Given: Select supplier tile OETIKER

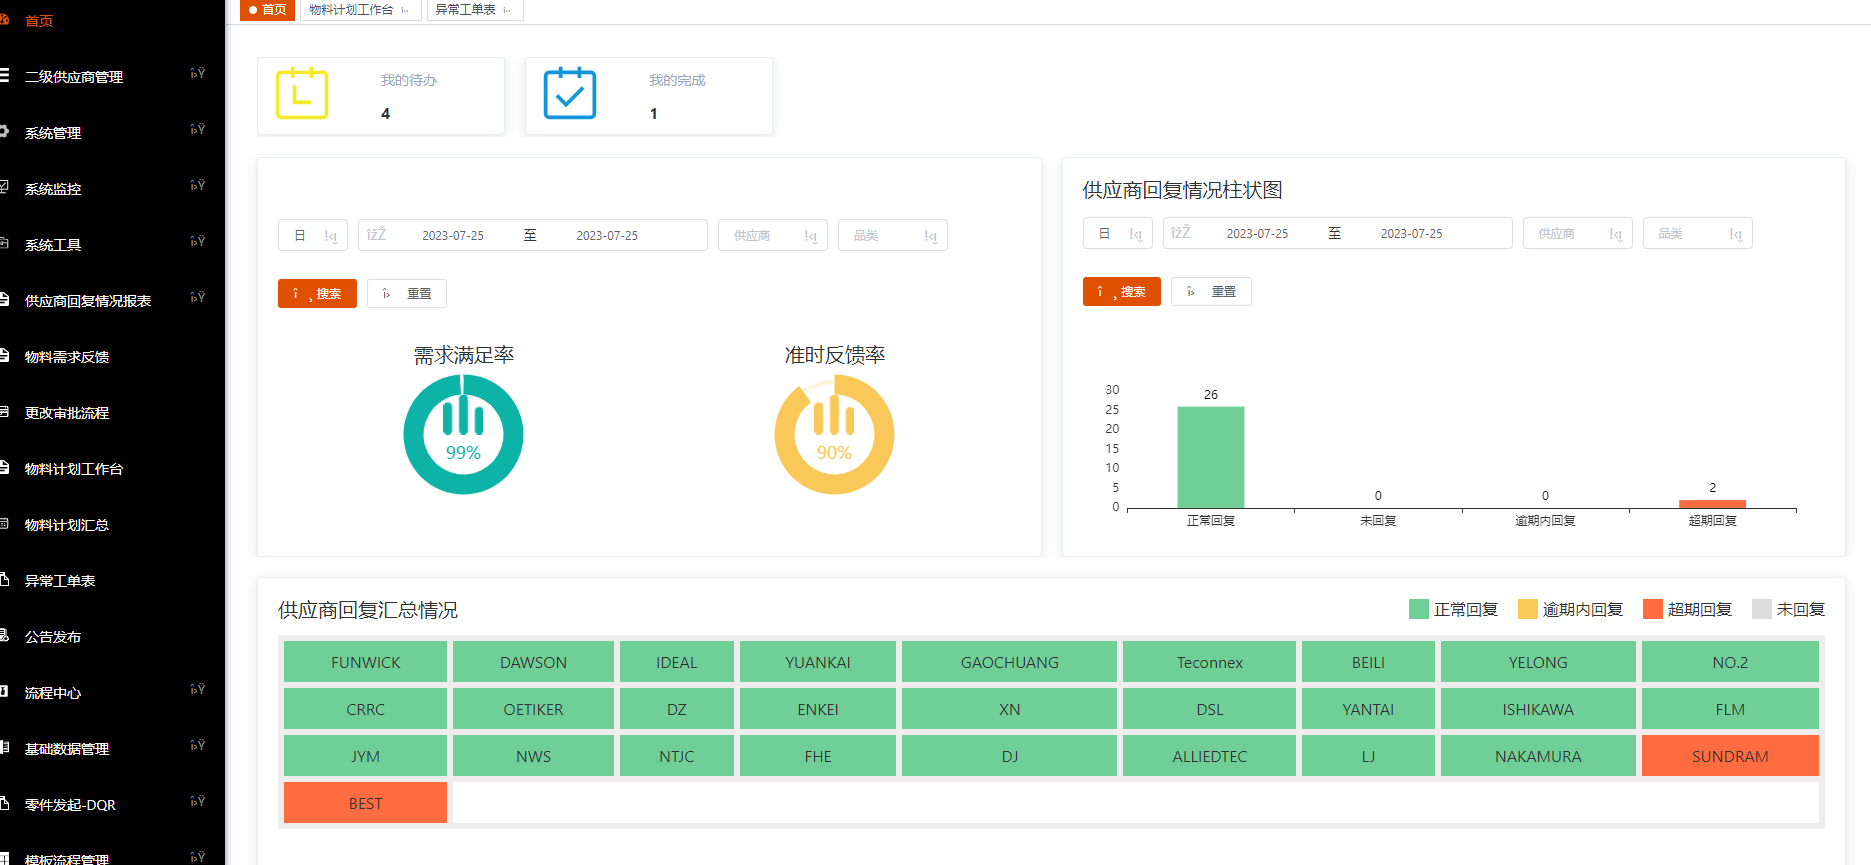Looking at the screenshot, I should click(533, 709).
